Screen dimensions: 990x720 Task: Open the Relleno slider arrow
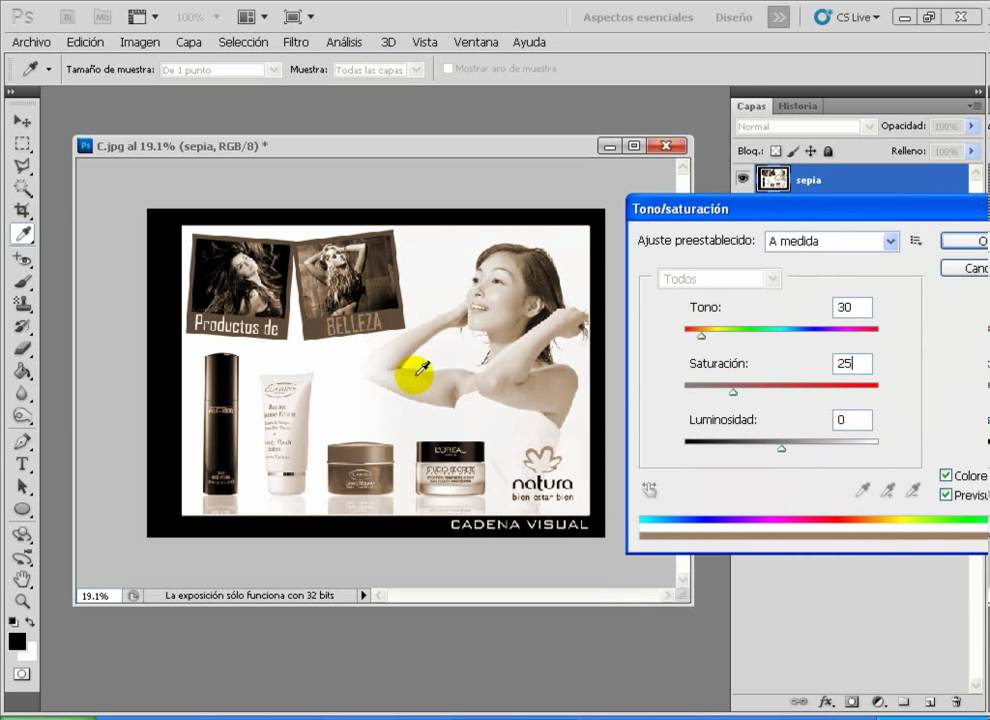pos(972,151)
